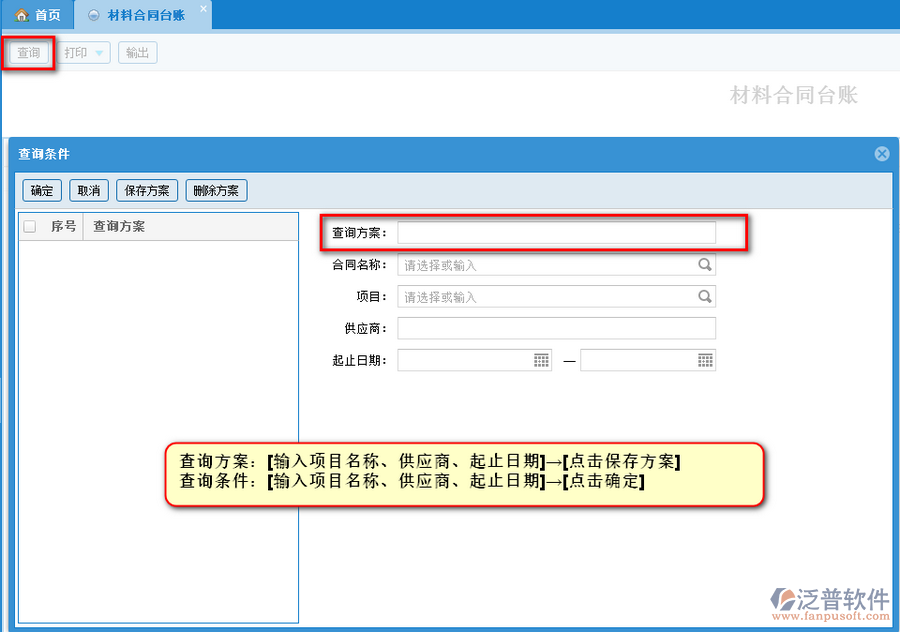The height and width of the screenshot is (632, 900).
Task: Click the home icon on 首页 tab
Action: 22,15
